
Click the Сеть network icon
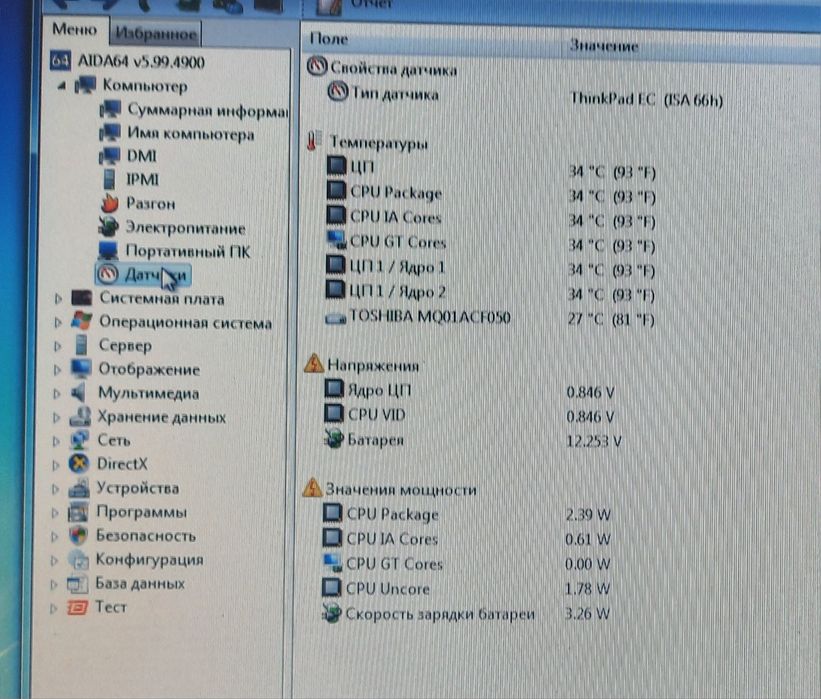[x=79, y=439]
